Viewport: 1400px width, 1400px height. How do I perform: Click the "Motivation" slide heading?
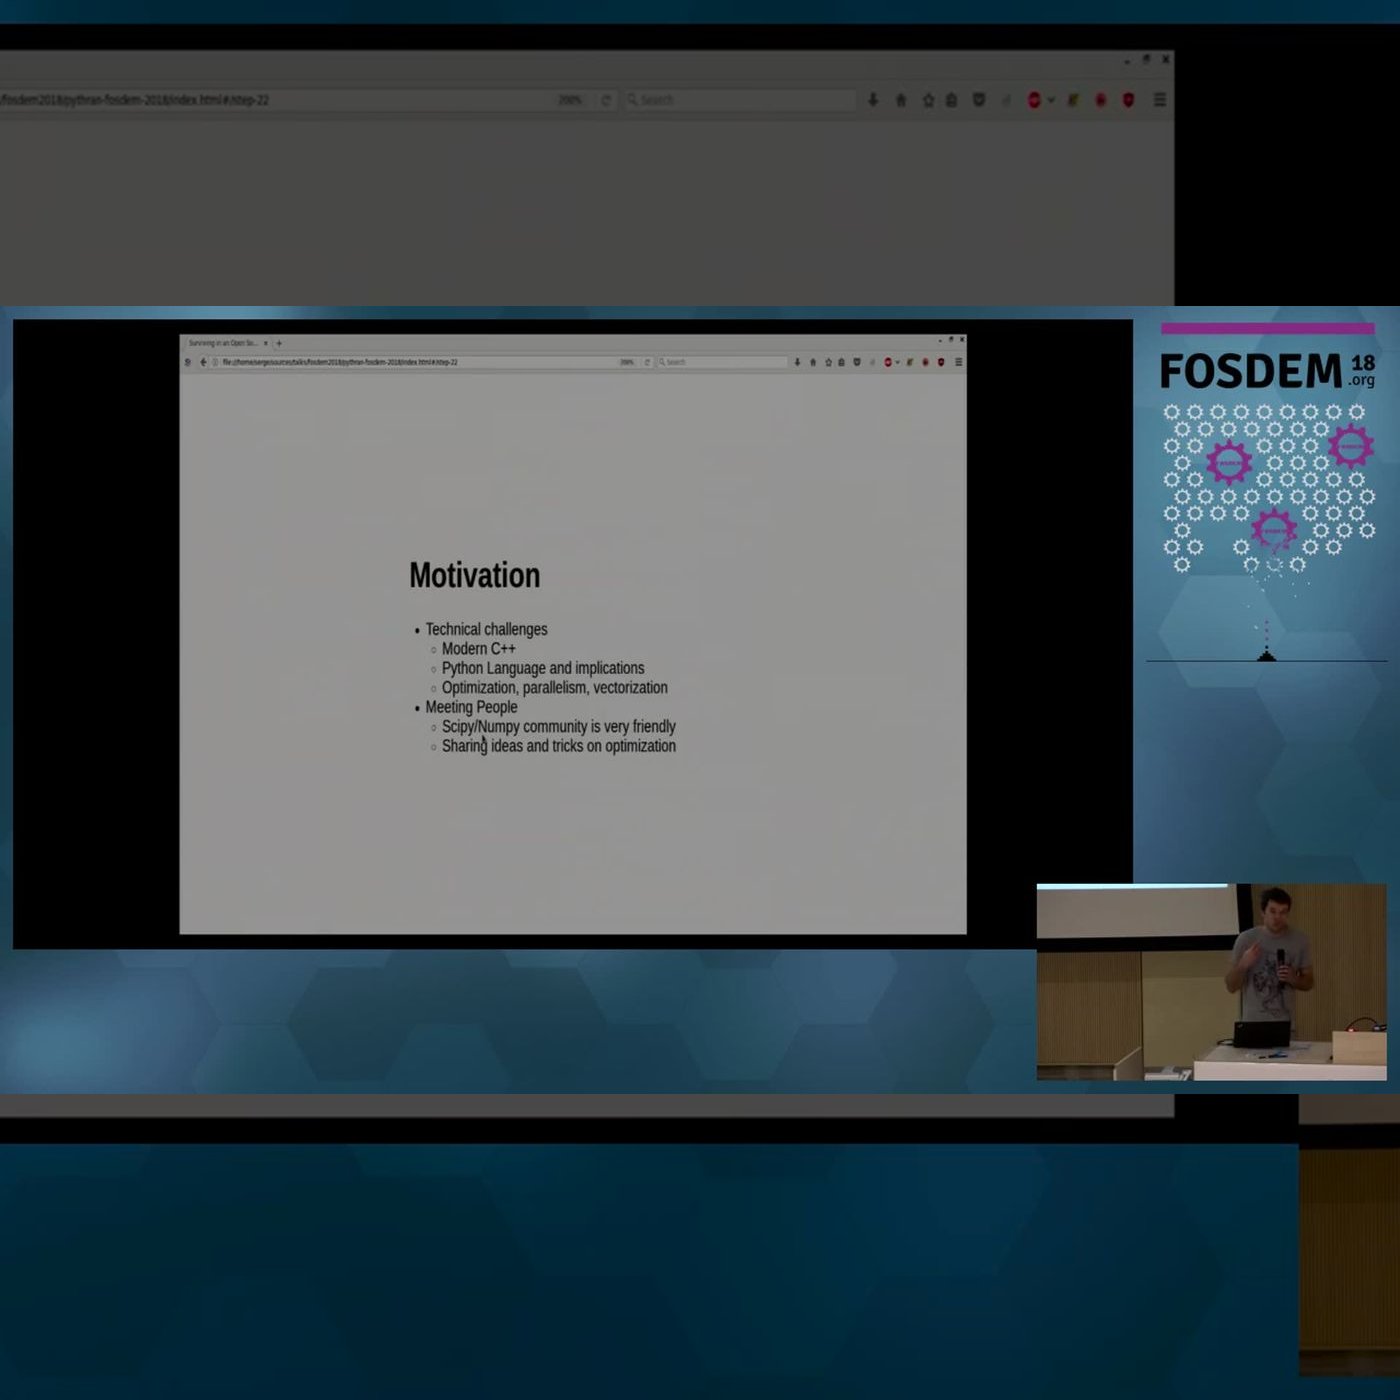tap(475, 576)
